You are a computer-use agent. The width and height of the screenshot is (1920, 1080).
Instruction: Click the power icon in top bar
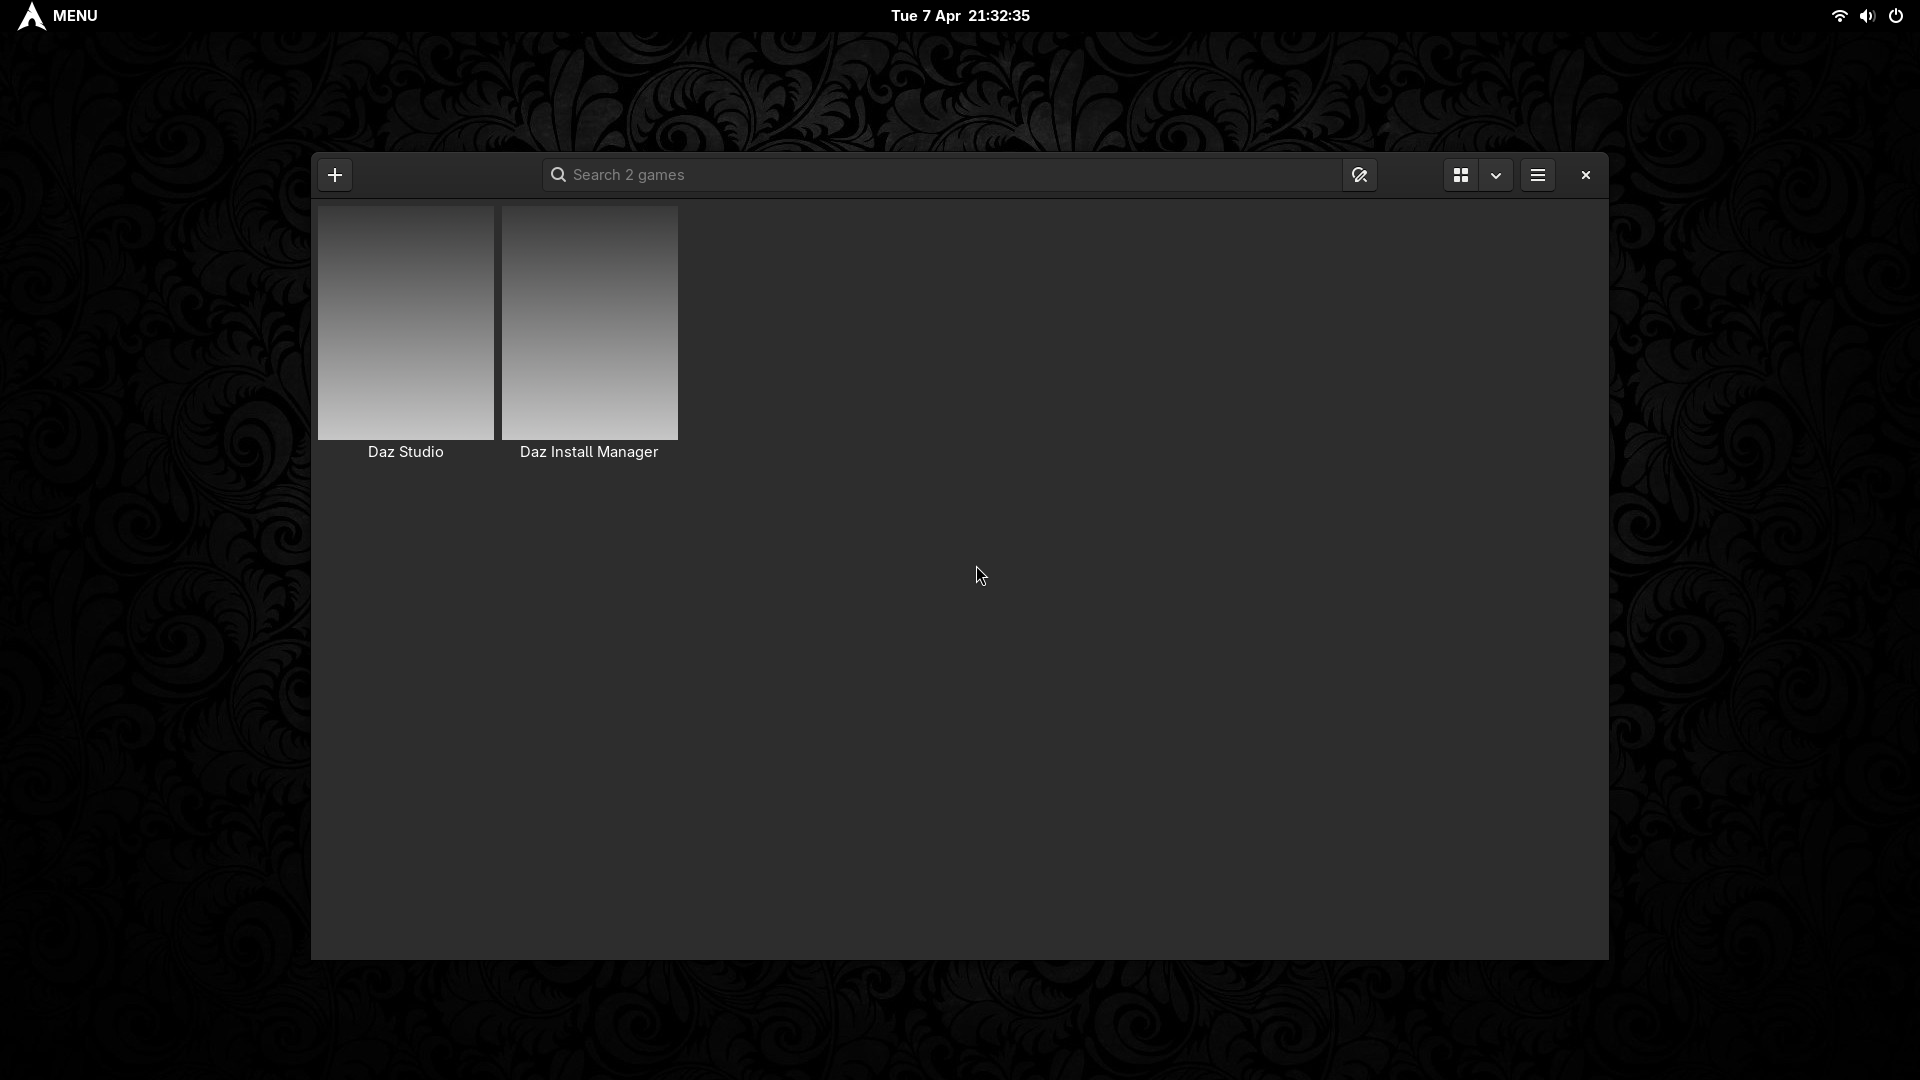1895,16
